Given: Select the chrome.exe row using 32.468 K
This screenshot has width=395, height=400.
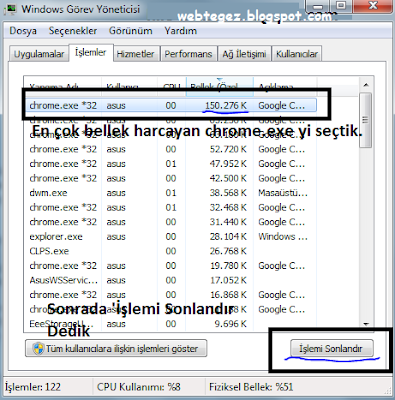Looking at the screenshot, I should click(x=171, y=208).
